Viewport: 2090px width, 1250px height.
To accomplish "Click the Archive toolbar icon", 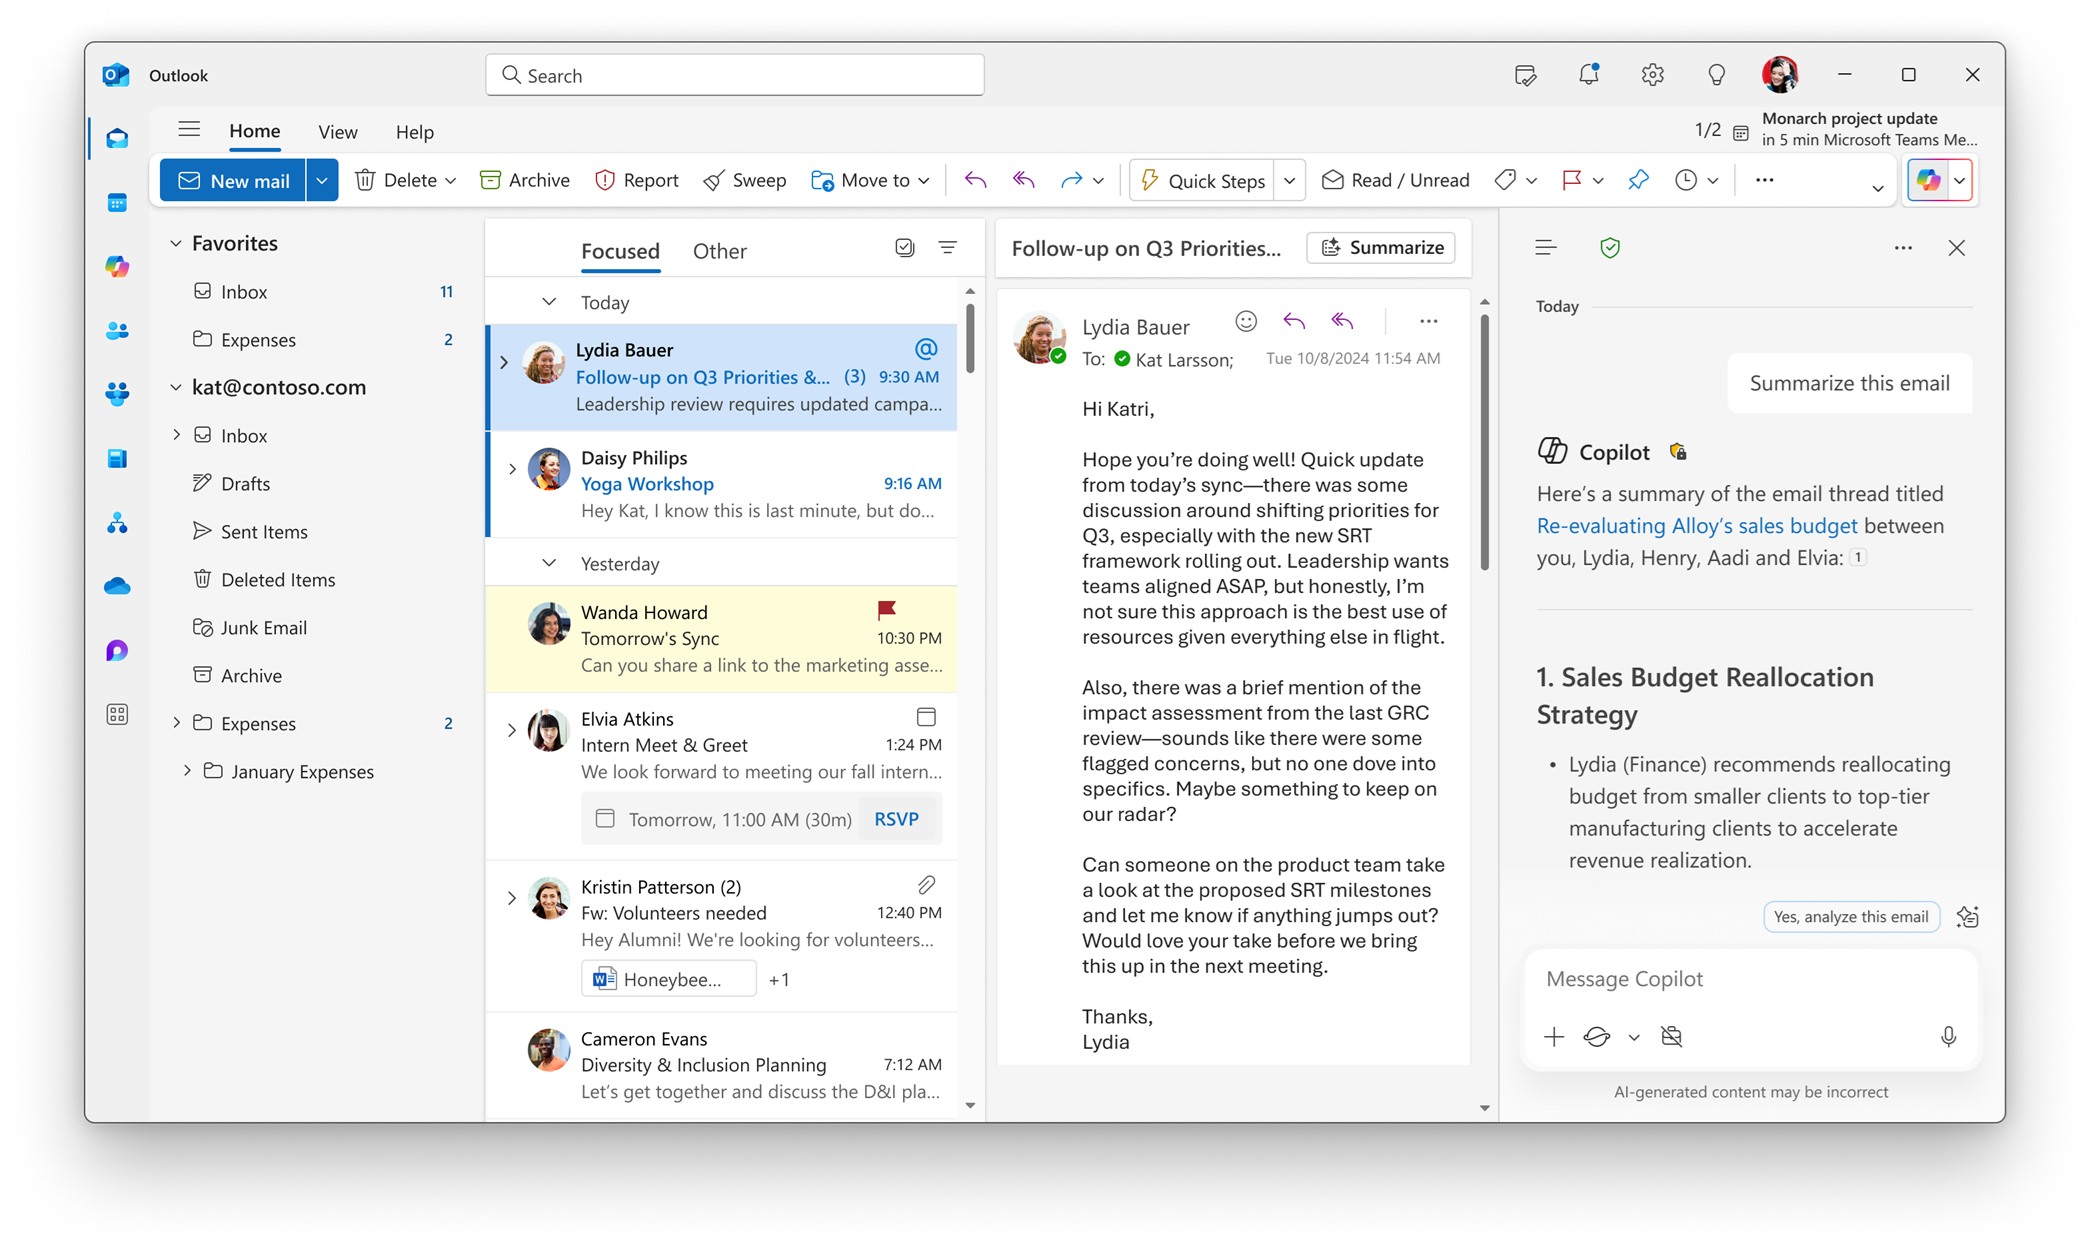I will (x=490, y=181).
